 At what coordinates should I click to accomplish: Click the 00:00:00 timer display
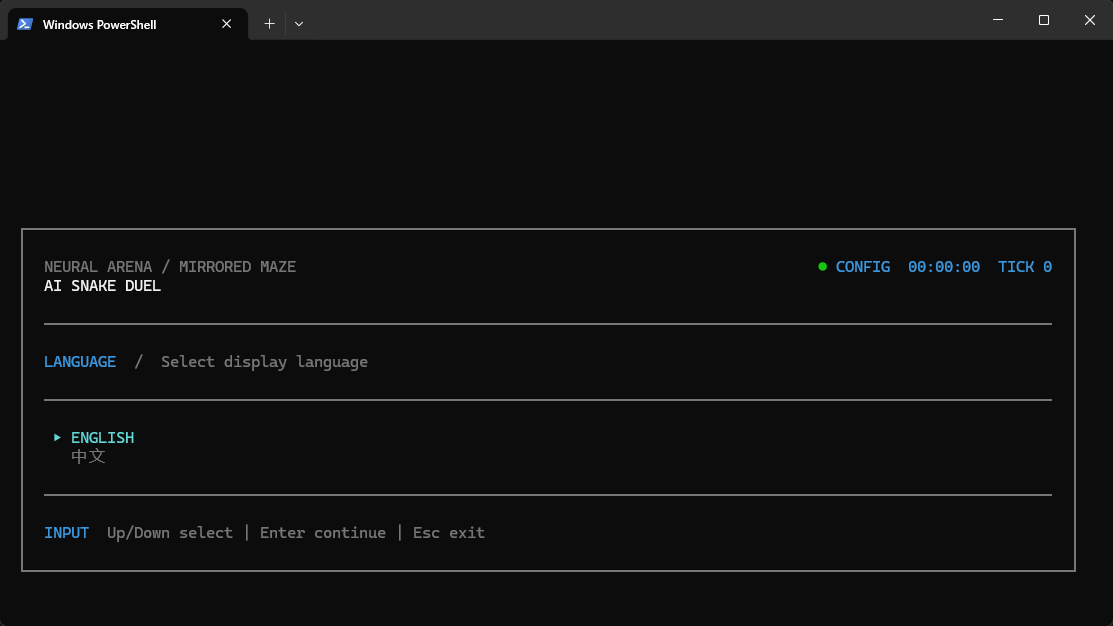point(943,267)
